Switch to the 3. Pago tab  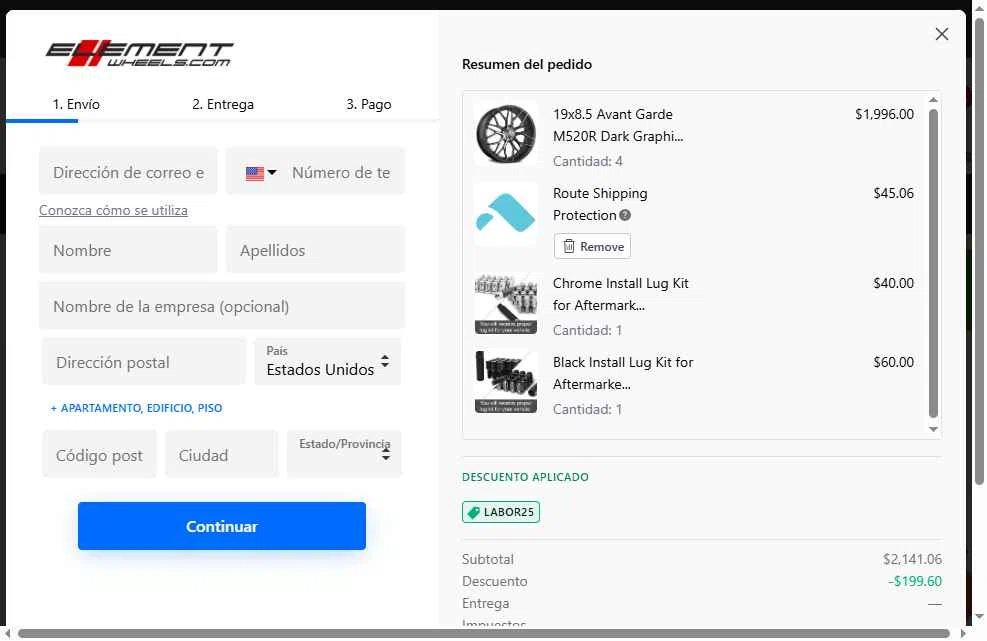coord(369,105)
